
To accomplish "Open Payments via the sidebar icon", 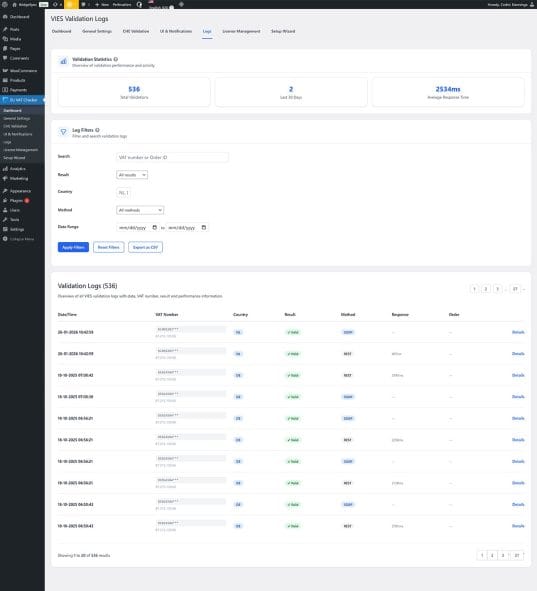I will tap(5, 90).
